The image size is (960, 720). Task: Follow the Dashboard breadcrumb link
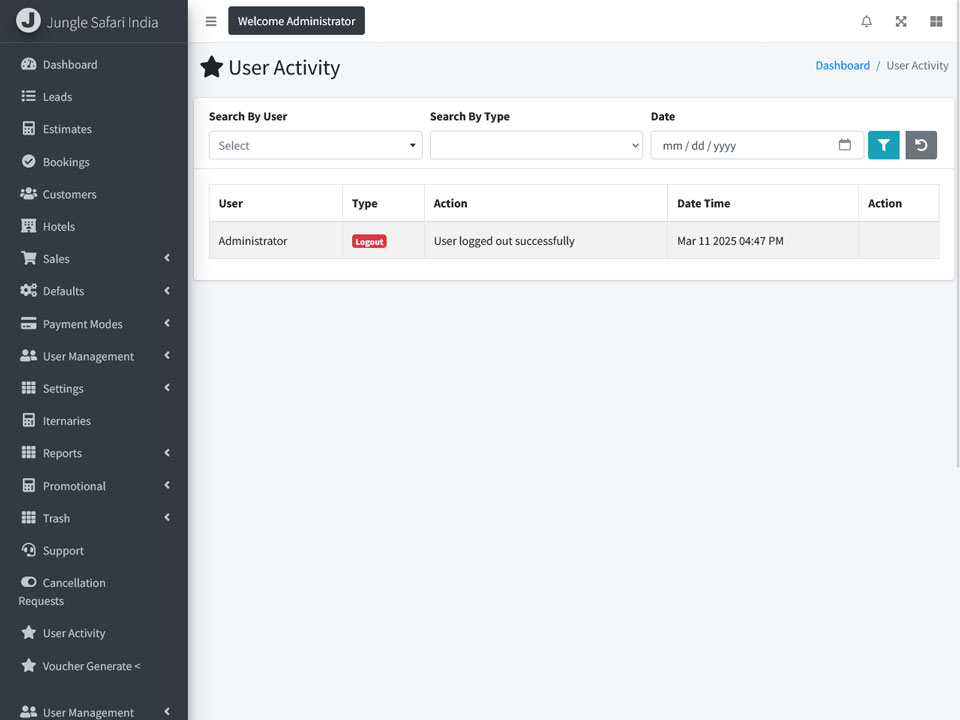tap(842, 66)
